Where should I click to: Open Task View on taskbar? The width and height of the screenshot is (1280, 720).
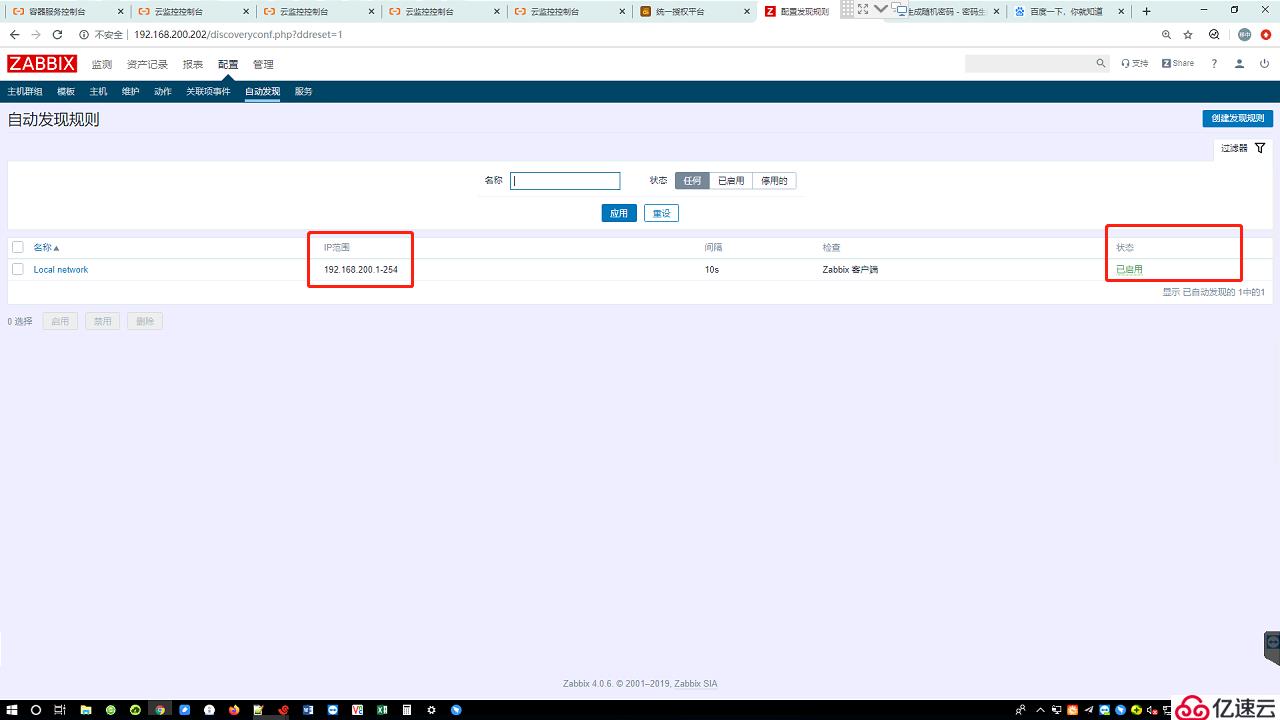point(60,710)
